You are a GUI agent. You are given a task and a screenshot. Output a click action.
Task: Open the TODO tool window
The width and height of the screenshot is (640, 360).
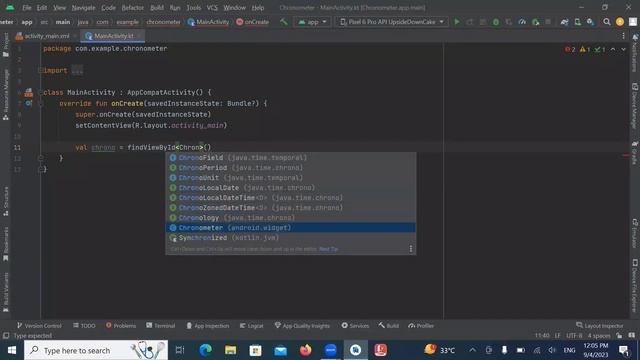click(x=84, y=326)
